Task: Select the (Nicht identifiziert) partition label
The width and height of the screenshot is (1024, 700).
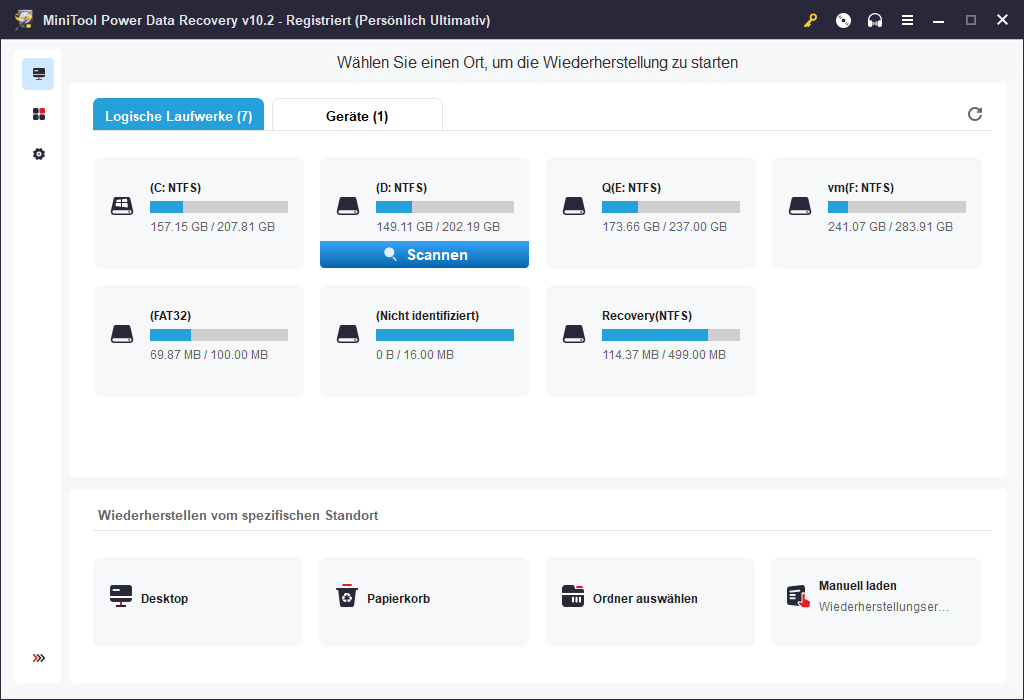Action: [x=427, y=316]
